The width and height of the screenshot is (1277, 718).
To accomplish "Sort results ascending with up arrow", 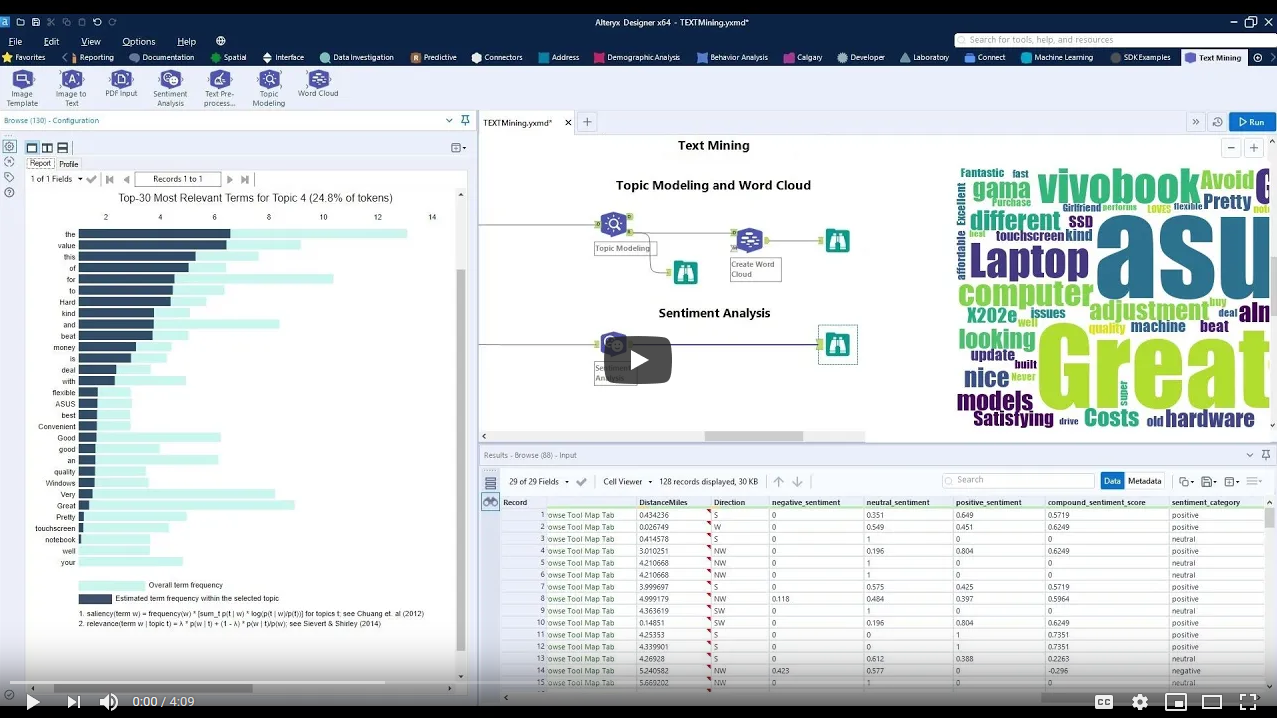I will pos(779,481).
